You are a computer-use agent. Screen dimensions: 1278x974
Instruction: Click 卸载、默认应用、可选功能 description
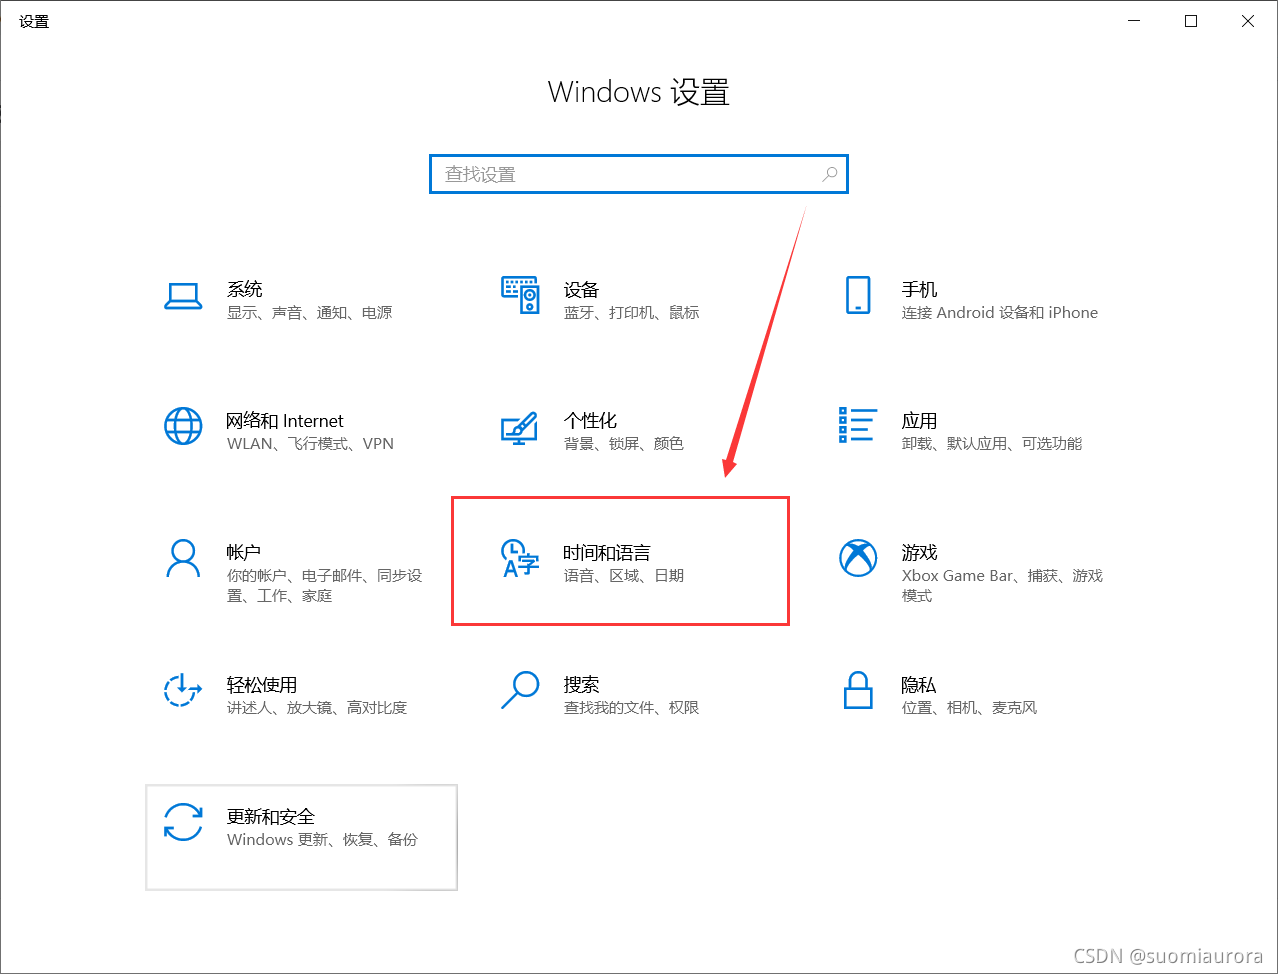tap(992, 444)
